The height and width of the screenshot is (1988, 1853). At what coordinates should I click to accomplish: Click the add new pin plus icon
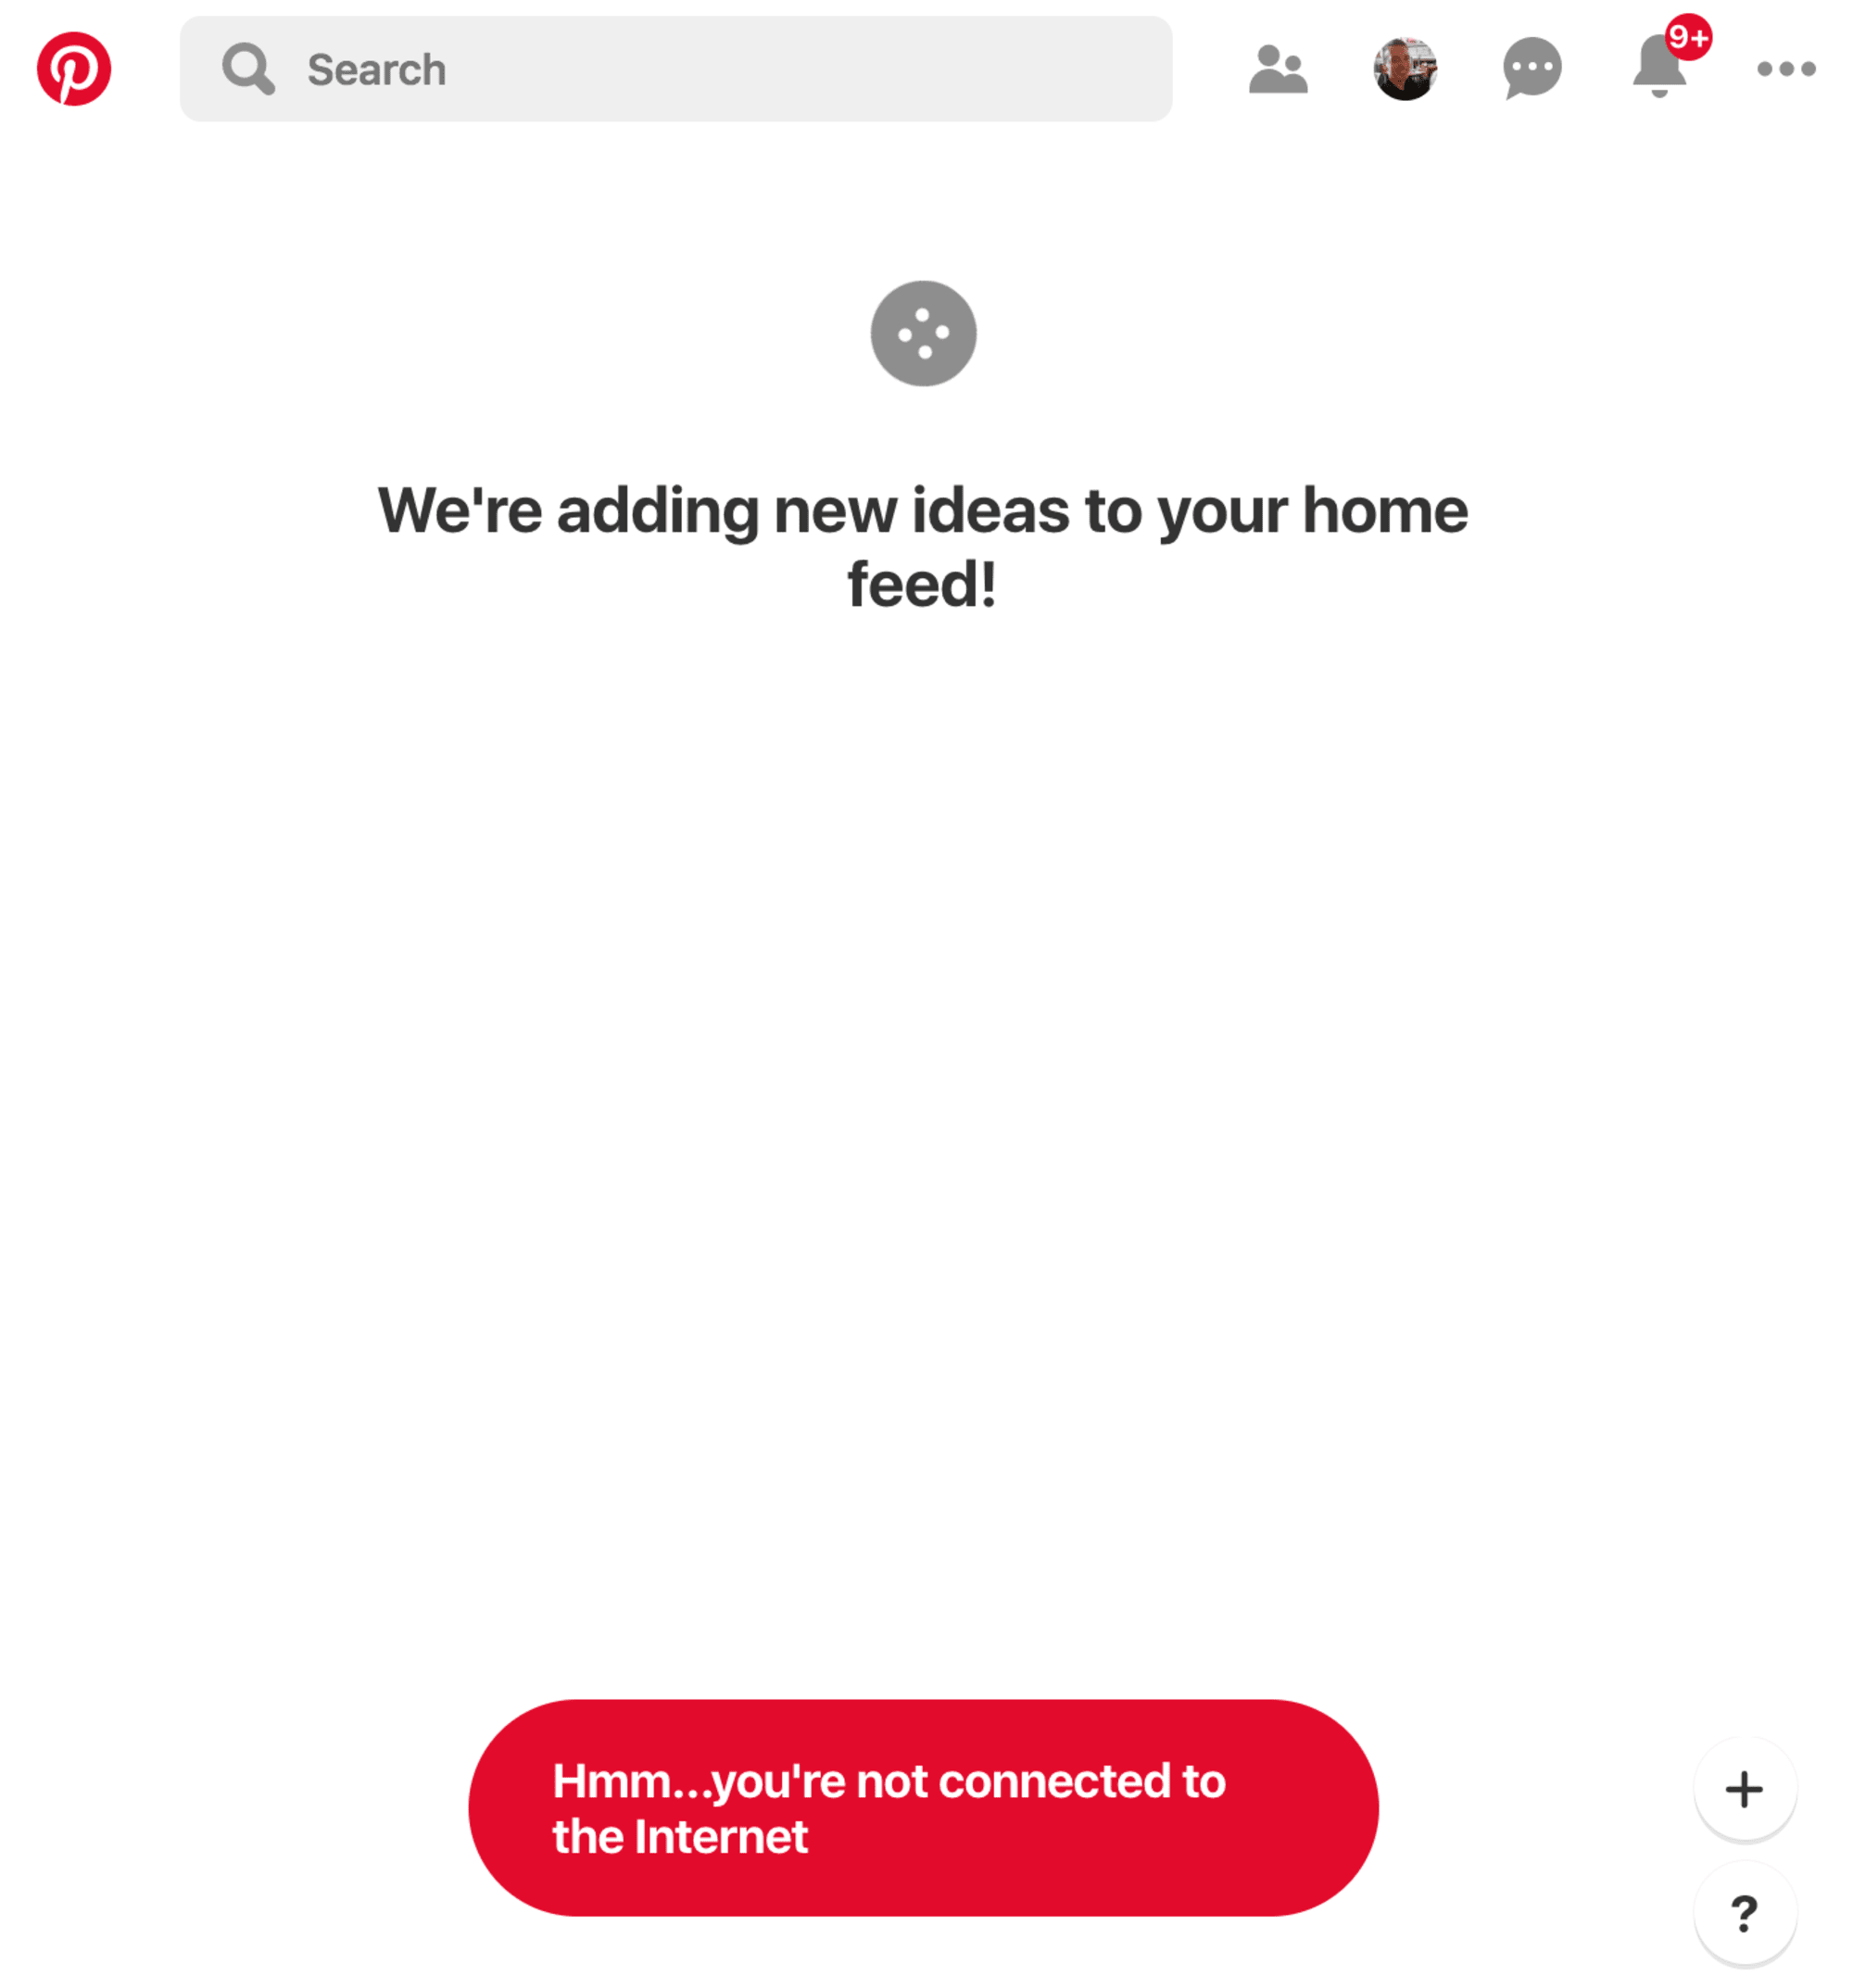(1744, 1790)
